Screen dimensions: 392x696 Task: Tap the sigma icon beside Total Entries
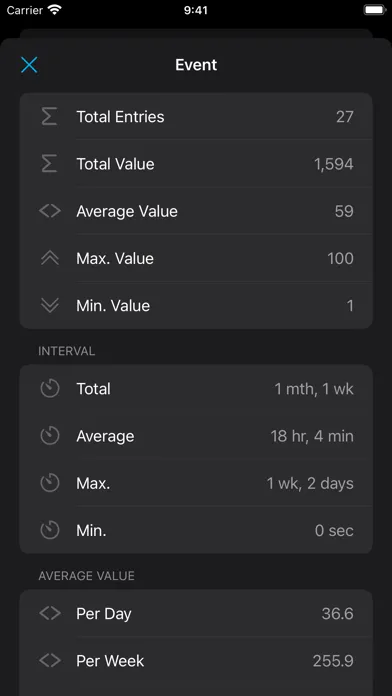(49, 117)
